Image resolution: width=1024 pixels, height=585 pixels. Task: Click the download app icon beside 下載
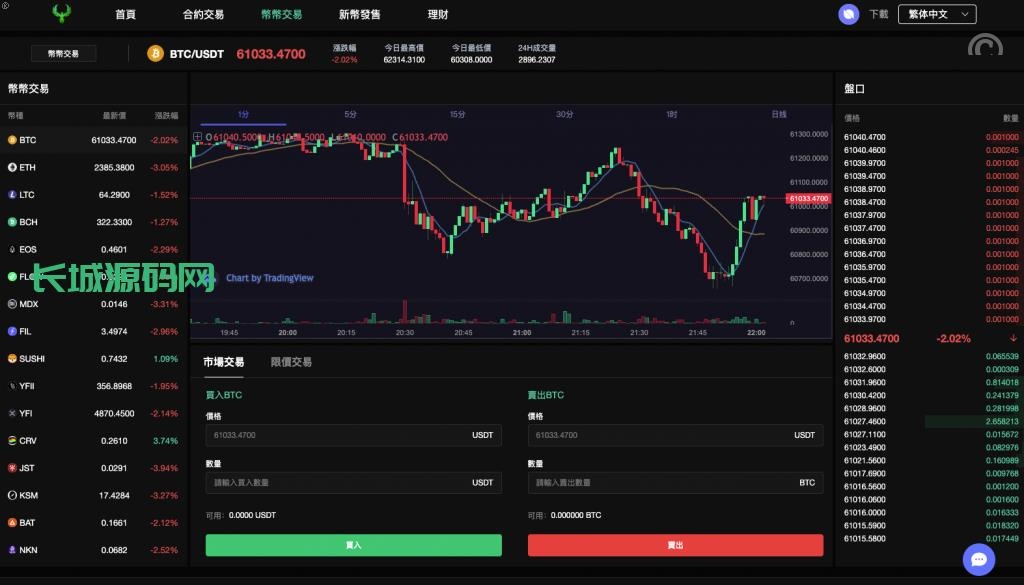tap(849, 14)
